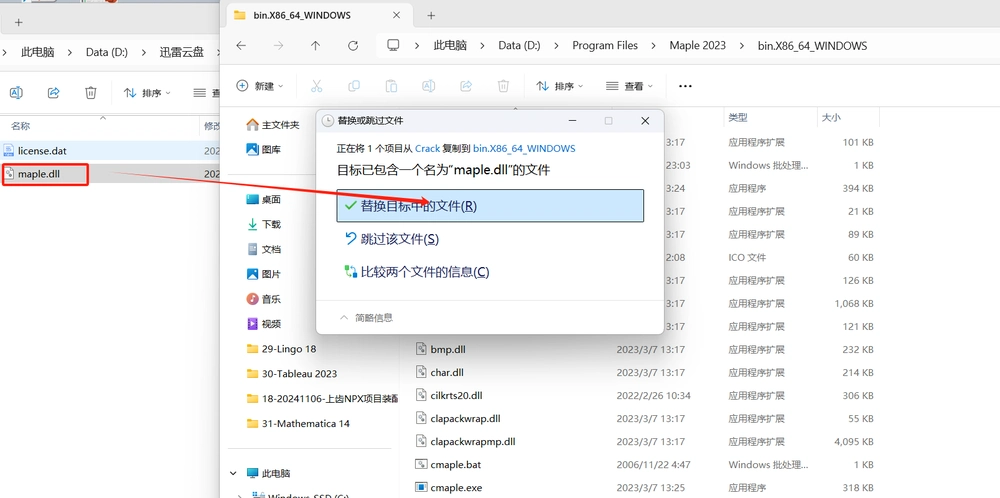Open the View dropdown in front window
Image resolution: width=1000 pixels, height=498 pixels.
(629, 85)
